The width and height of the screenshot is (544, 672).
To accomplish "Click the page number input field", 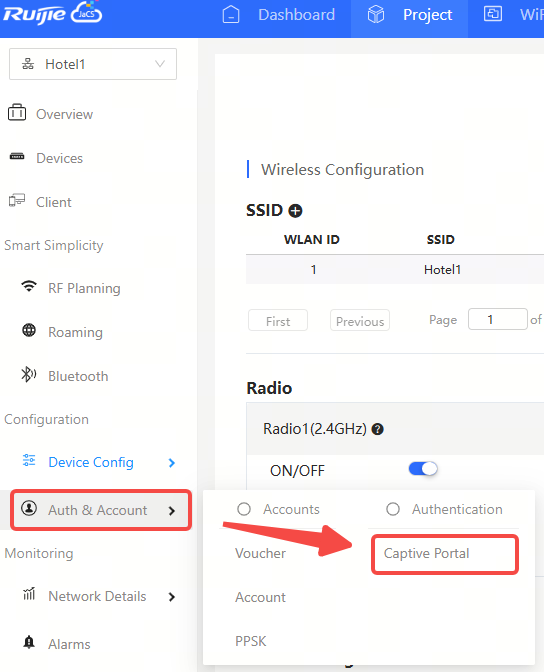I will click(497, 319).
